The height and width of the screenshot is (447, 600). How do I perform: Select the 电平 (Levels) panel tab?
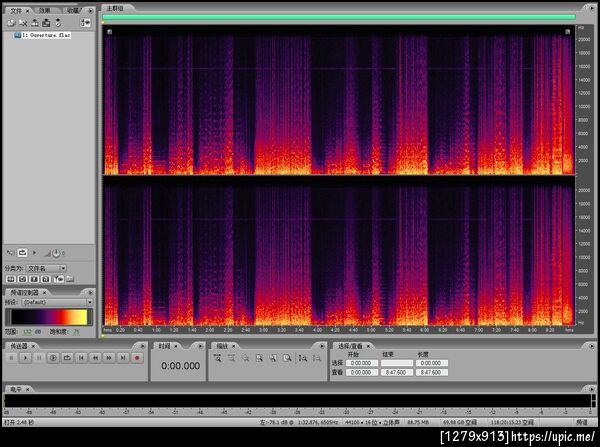[16, 389]
